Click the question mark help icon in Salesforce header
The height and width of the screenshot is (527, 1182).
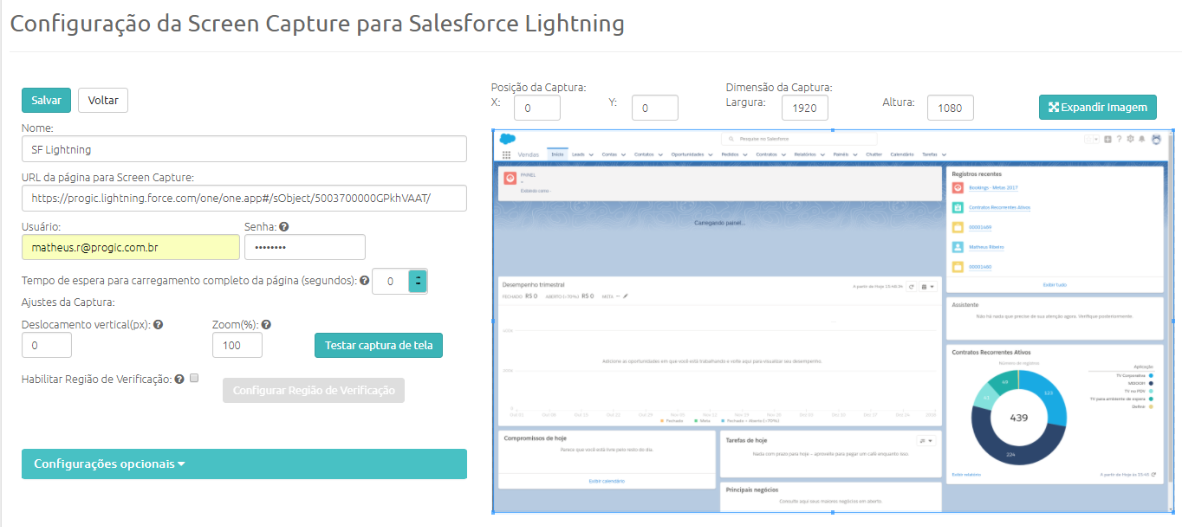(x=1119, y=139)
